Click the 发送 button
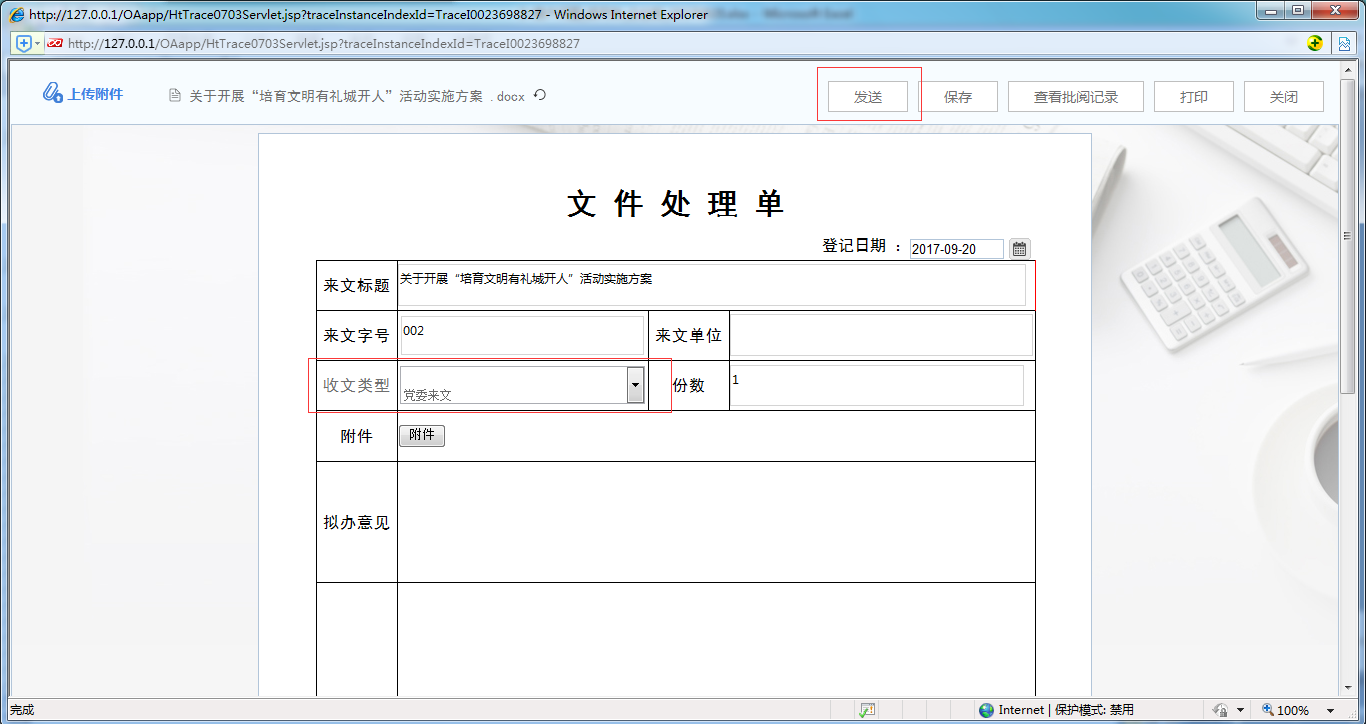This screenshot has width=1366, height=724. [869, 97]
